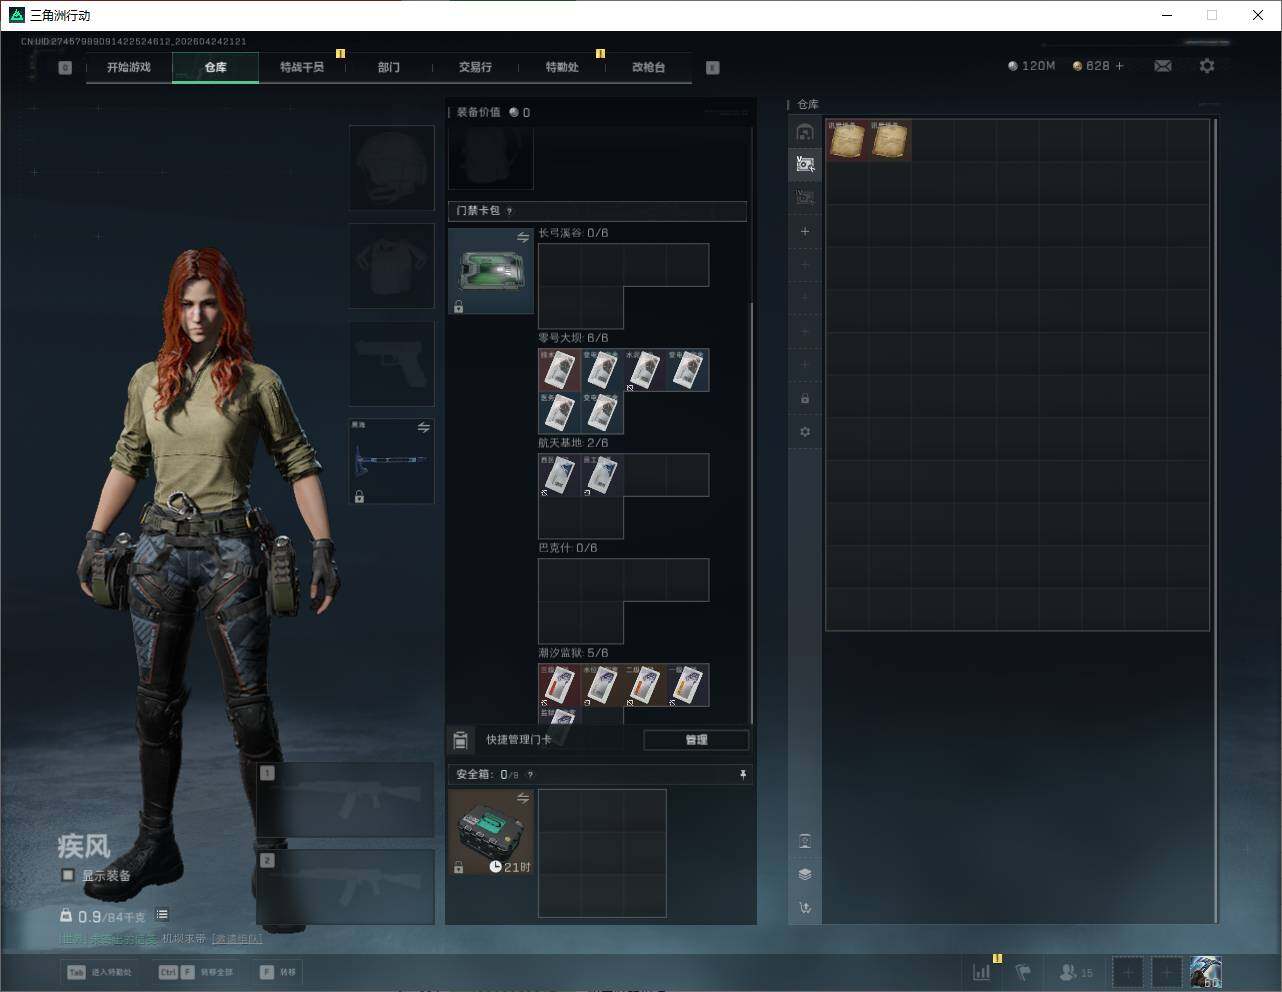Click the safe box thumbnail with 21时 timer

point(491,832)
